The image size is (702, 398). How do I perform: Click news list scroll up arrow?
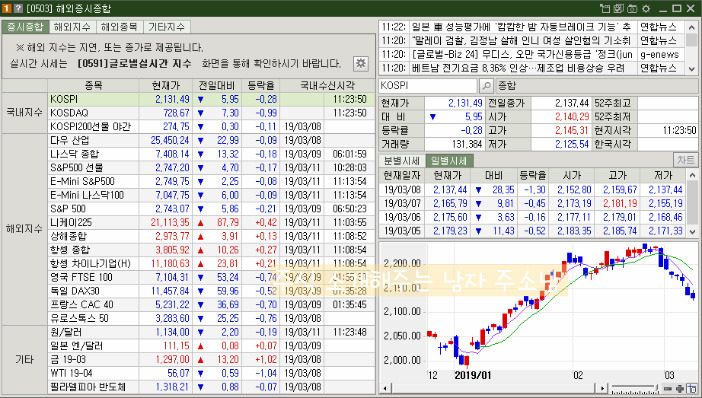coord(692,27)
